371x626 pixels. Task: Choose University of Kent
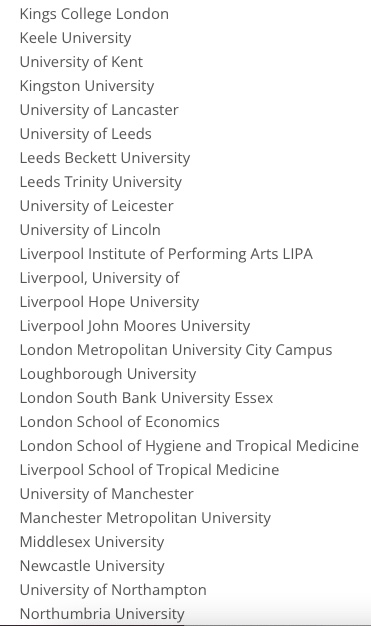coord(81,62)
